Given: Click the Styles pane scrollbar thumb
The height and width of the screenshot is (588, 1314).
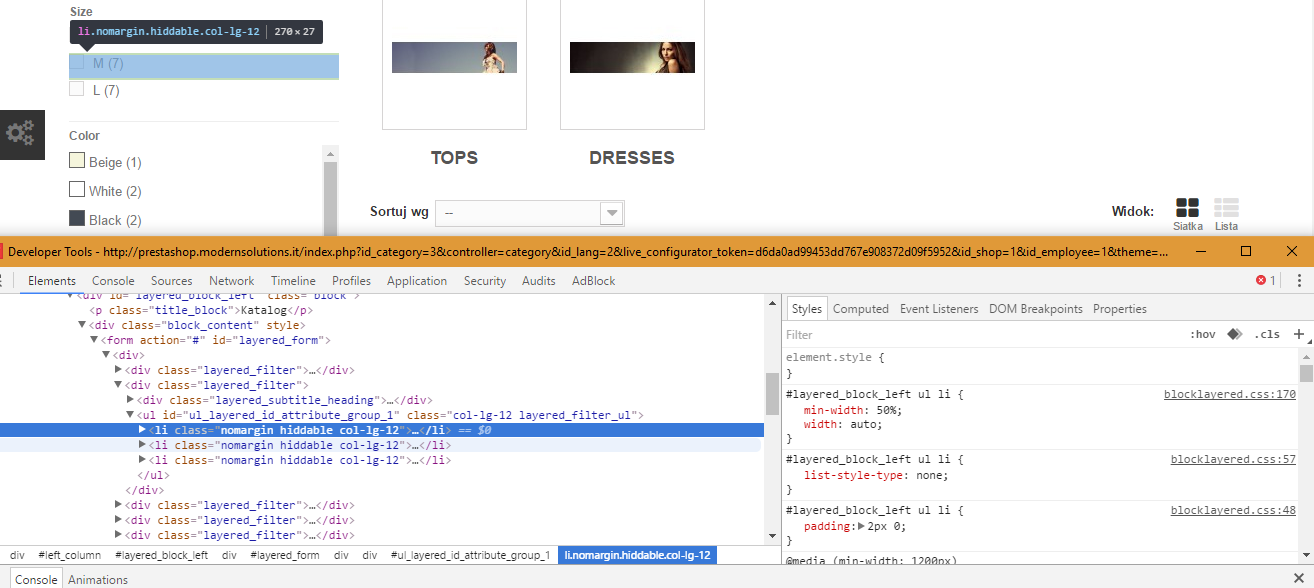Looking at the screenshot, I should point(1306,373).
